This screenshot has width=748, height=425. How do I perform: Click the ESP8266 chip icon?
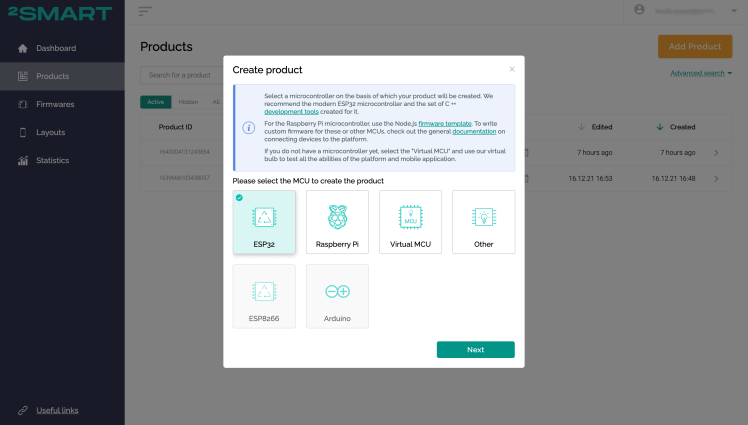(264, 290)
